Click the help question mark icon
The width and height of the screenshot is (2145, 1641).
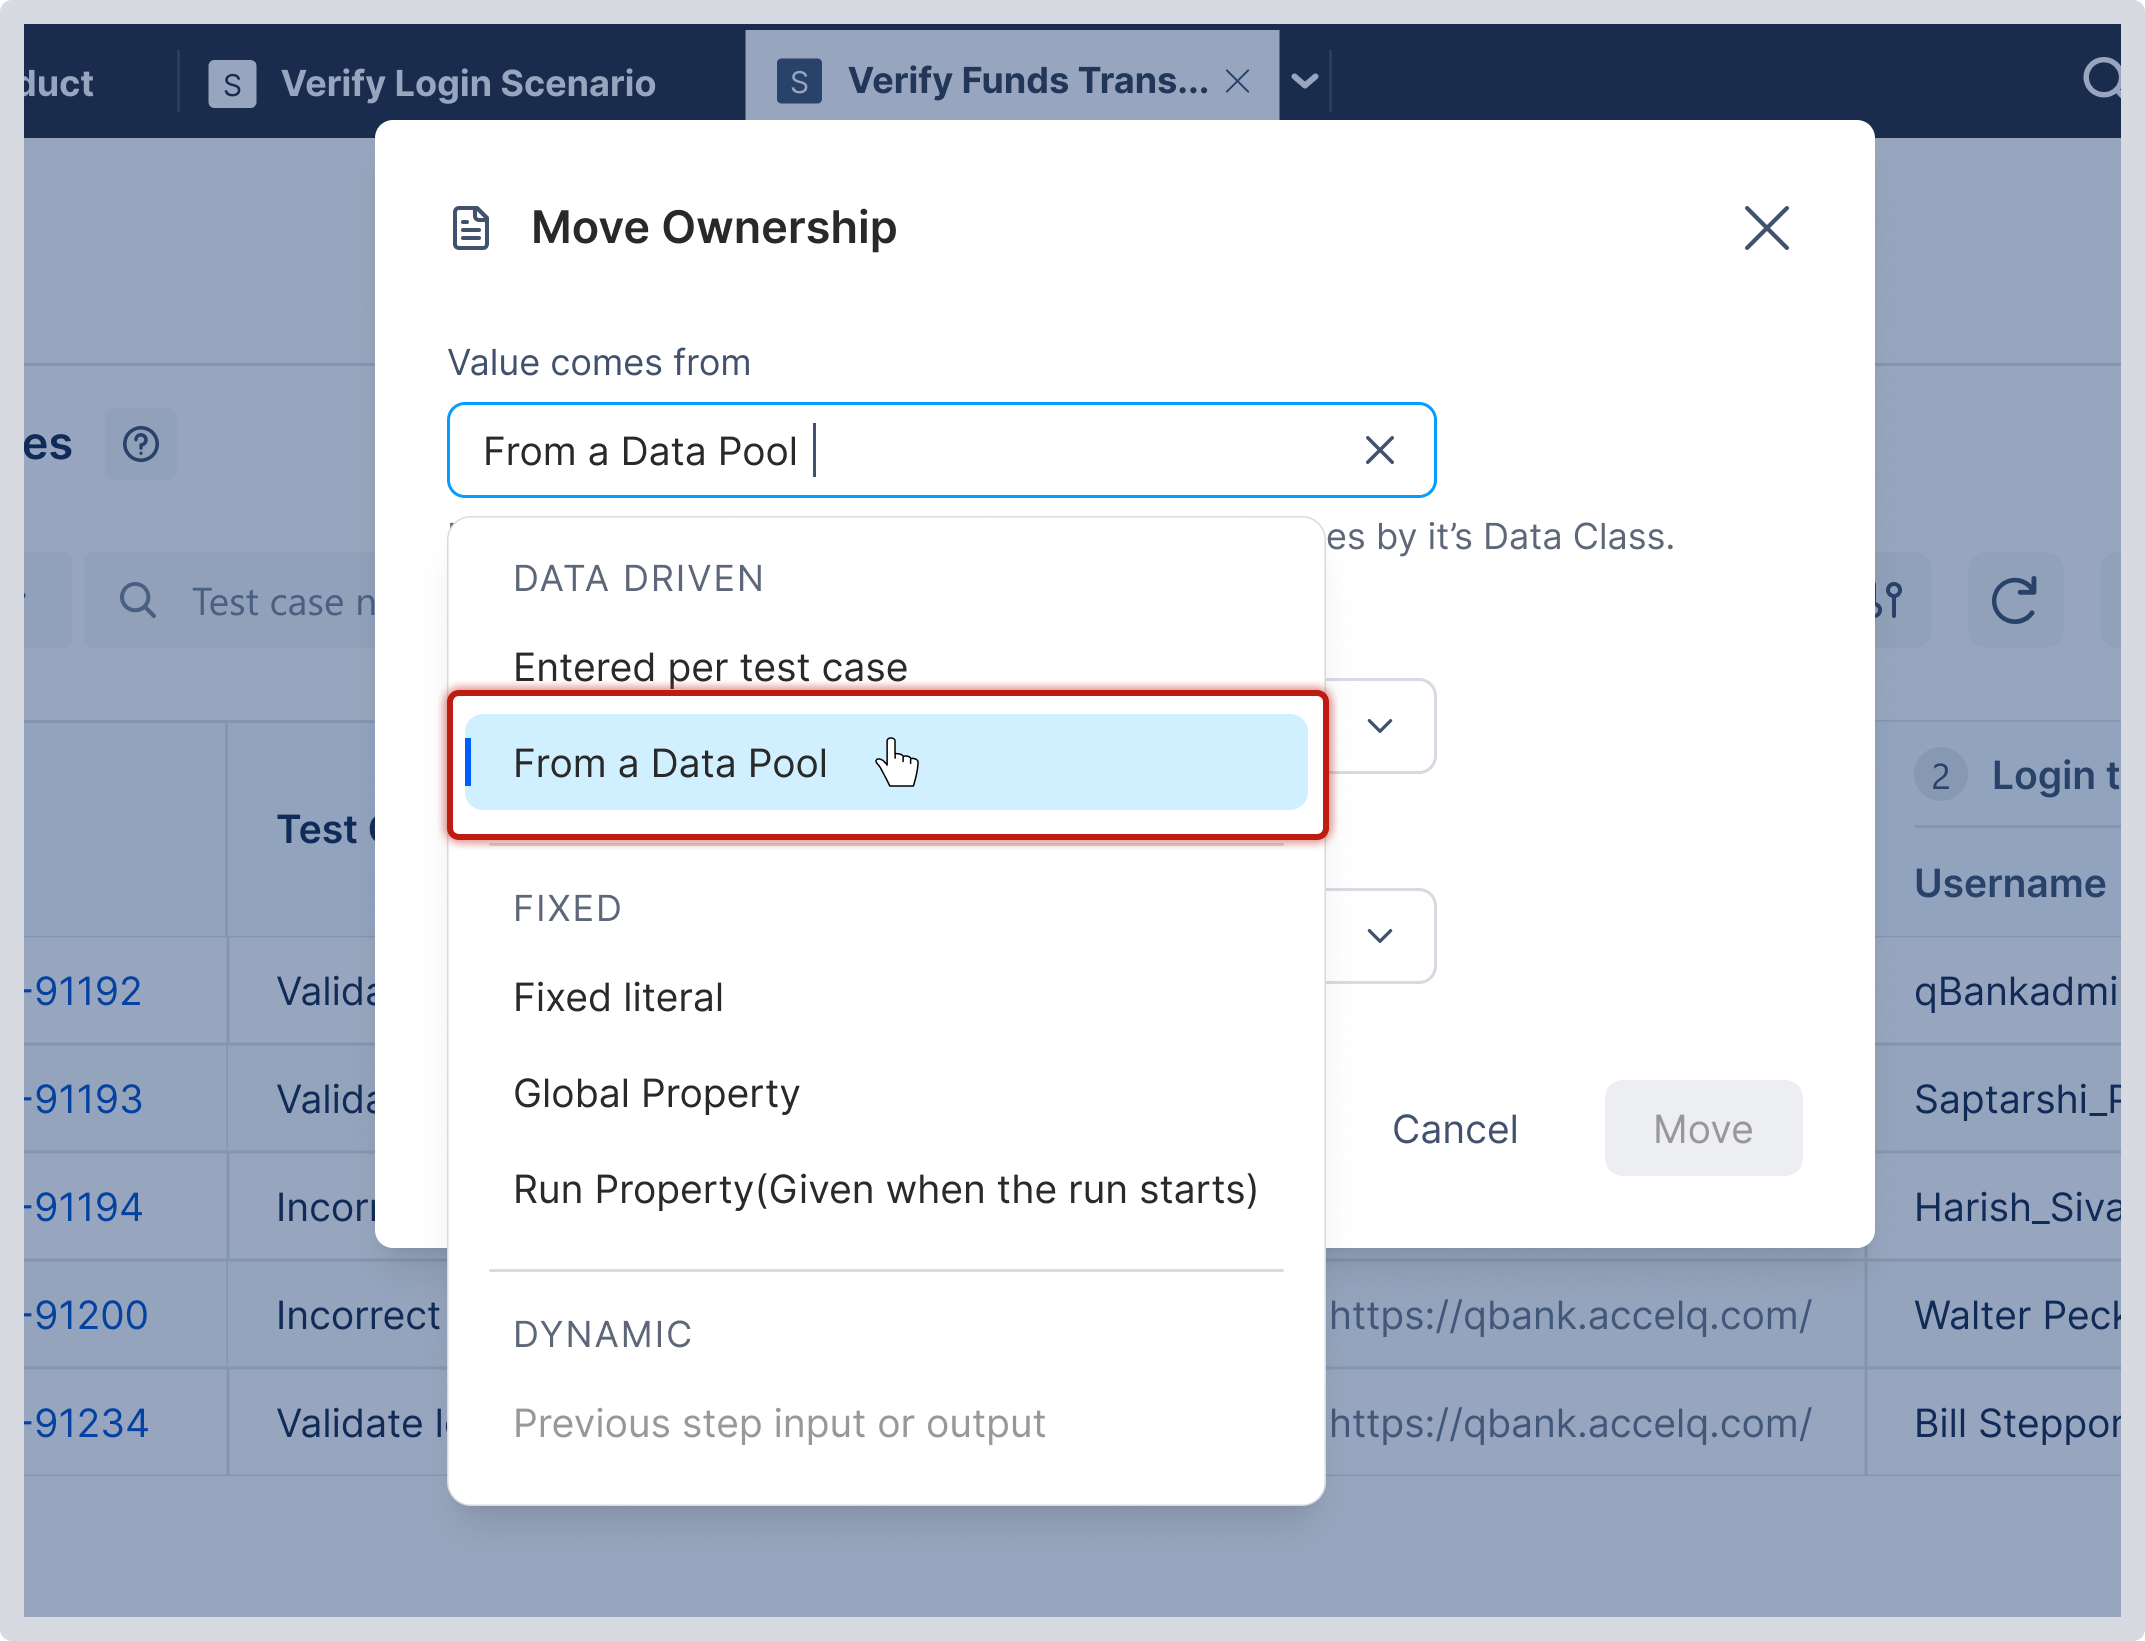141,444
